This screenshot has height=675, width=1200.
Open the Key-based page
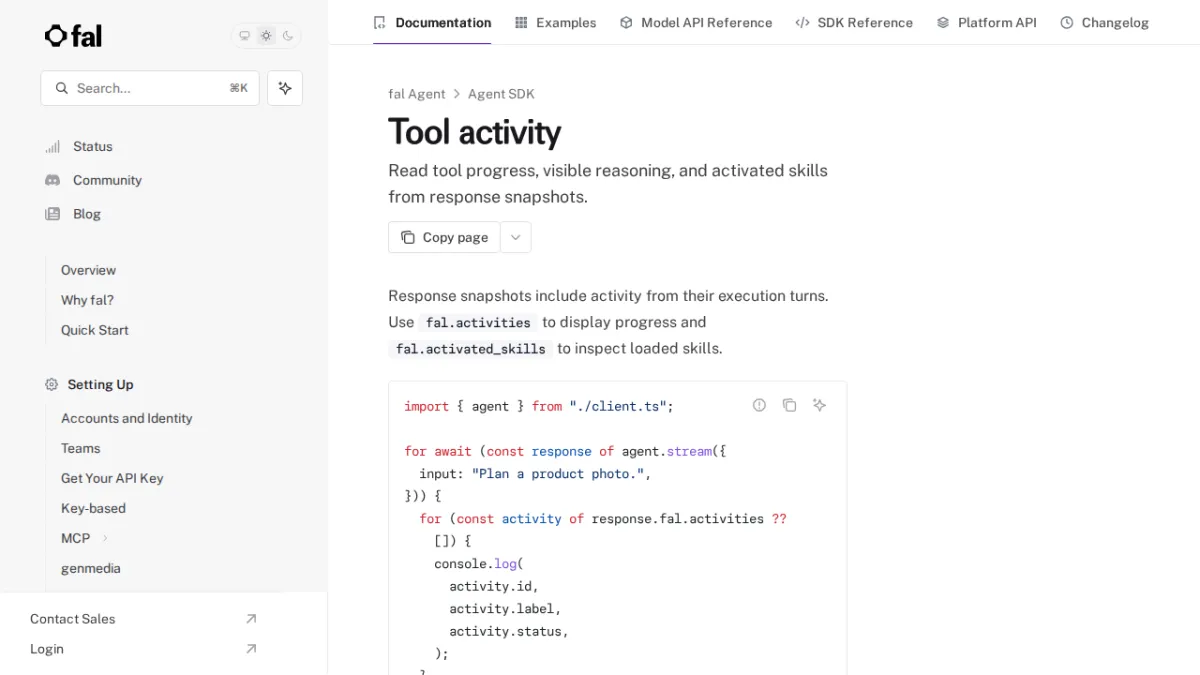pyautogui.click(x=94, y=508)
